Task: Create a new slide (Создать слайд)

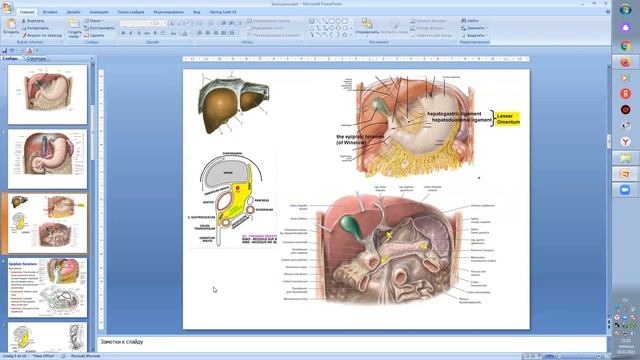Action: coord(74,28)
